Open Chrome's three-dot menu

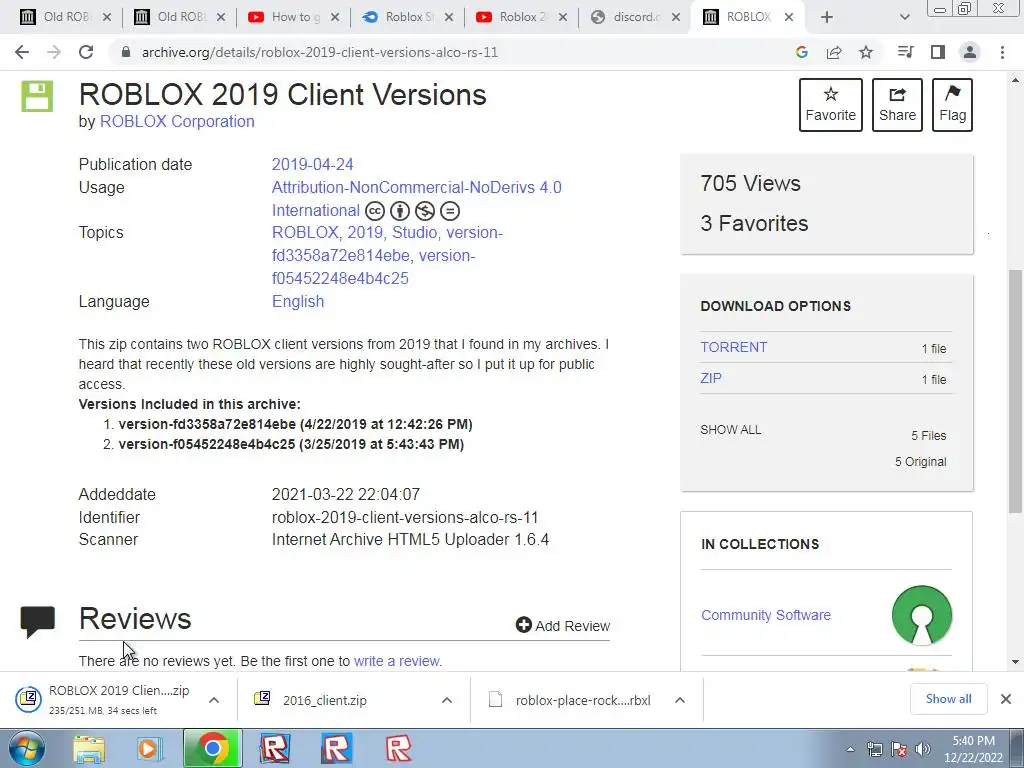pyautogui.click(x=1002, y=52)
